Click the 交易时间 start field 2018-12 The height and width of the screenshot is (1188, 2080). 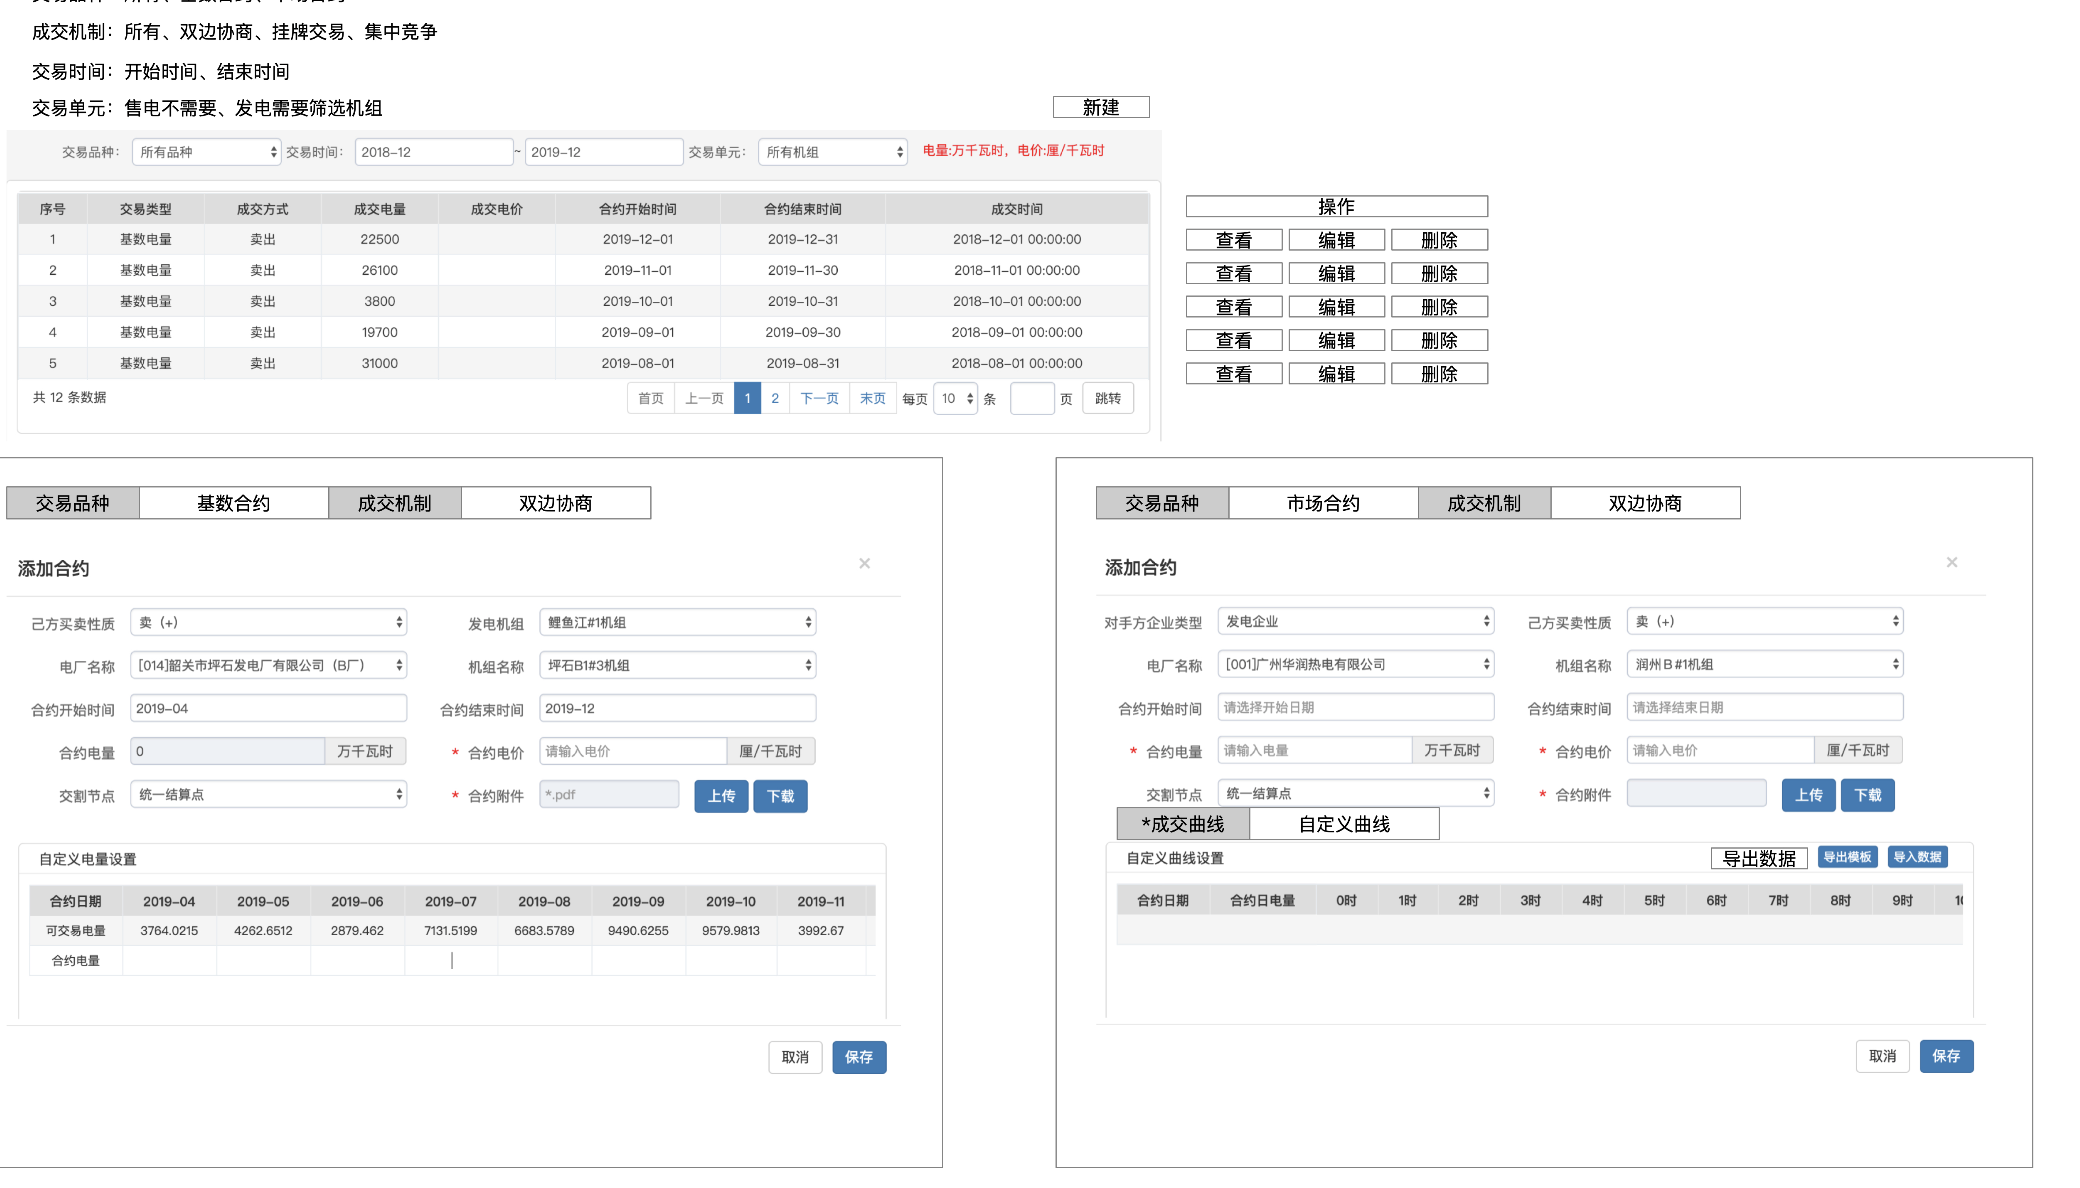tap(434, 152)
